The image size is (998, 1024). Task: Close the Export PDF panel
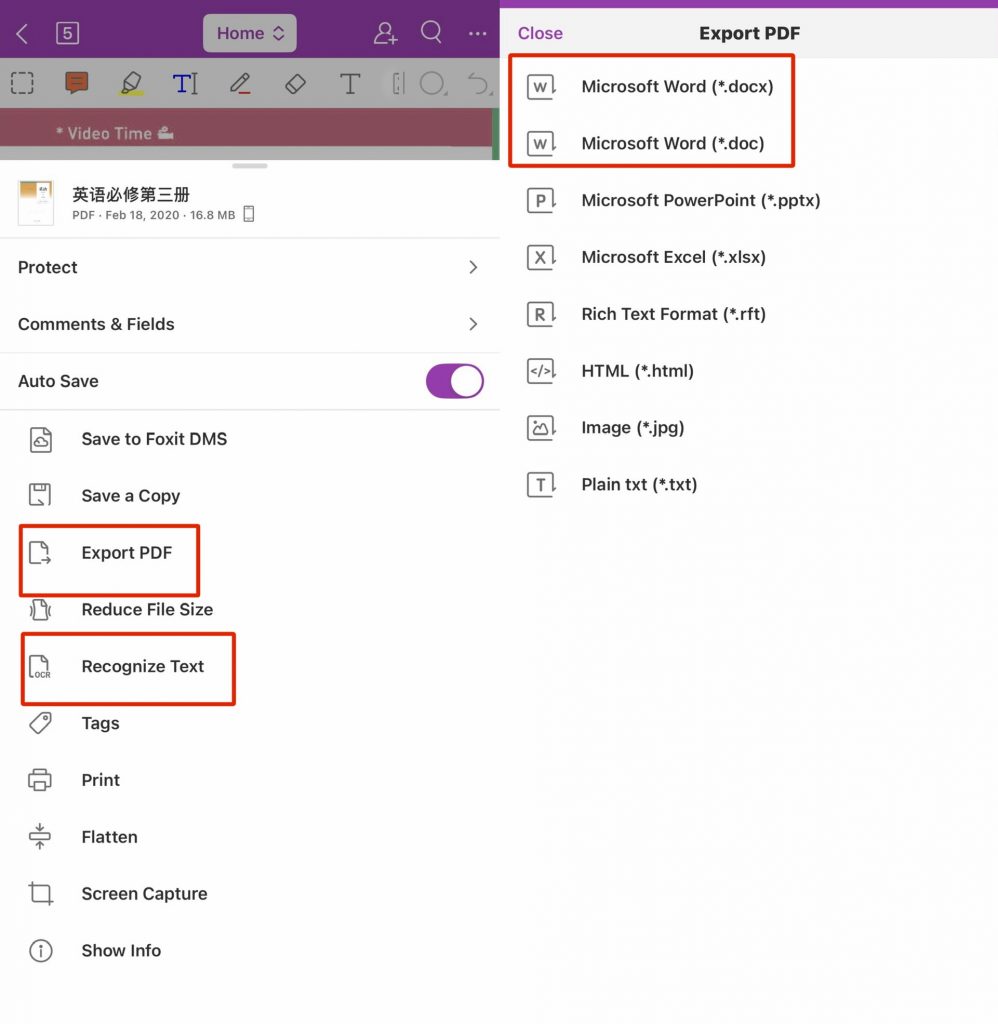540,33
